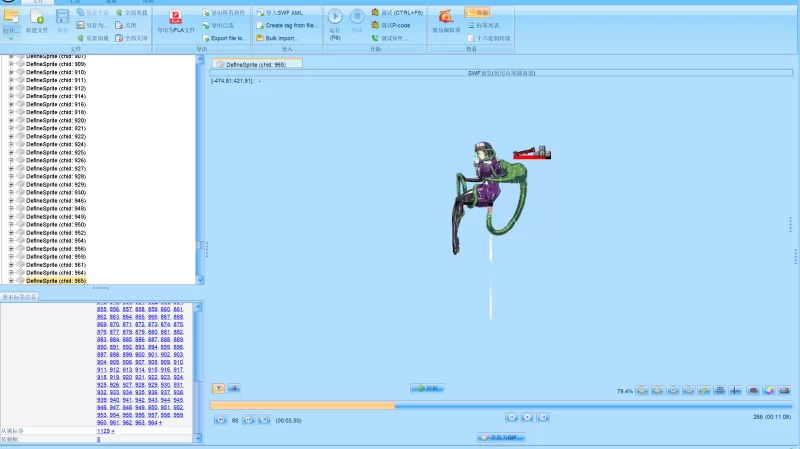The image size is (800, 449).
Task: Select DefineSprite (chid: 964) tree row
Action: tap(56, 273)
